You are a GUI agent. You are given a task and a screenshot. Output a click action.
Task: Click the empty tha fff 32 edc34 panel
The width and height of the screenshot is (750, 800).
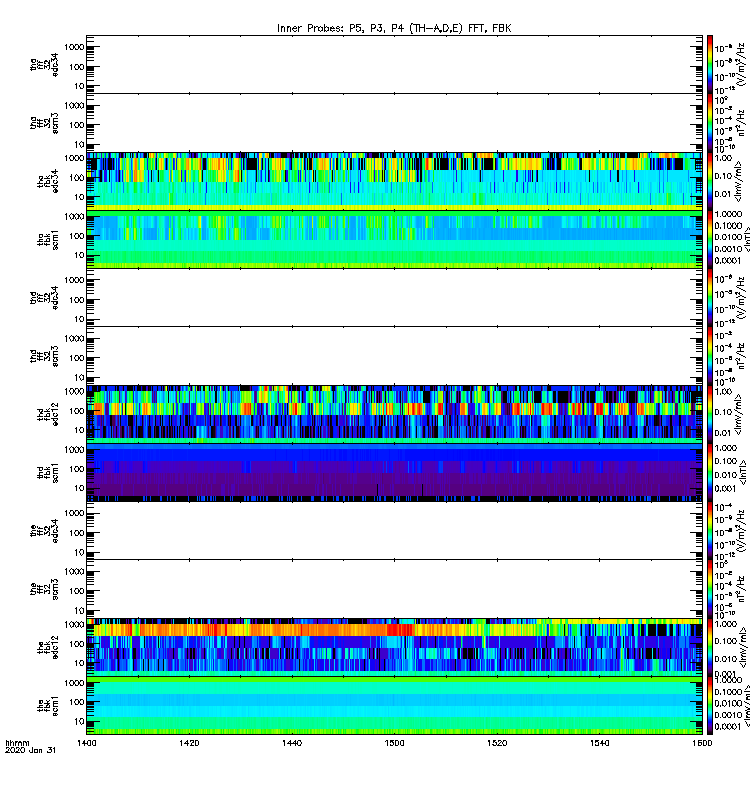tap(394, 64)
